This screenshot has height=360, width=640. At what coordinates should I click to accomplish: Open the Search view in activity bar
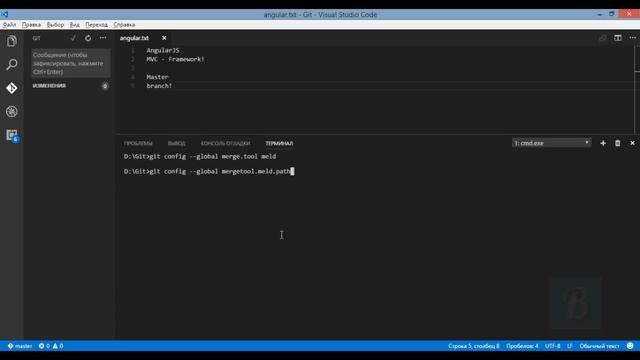[12, 64]
